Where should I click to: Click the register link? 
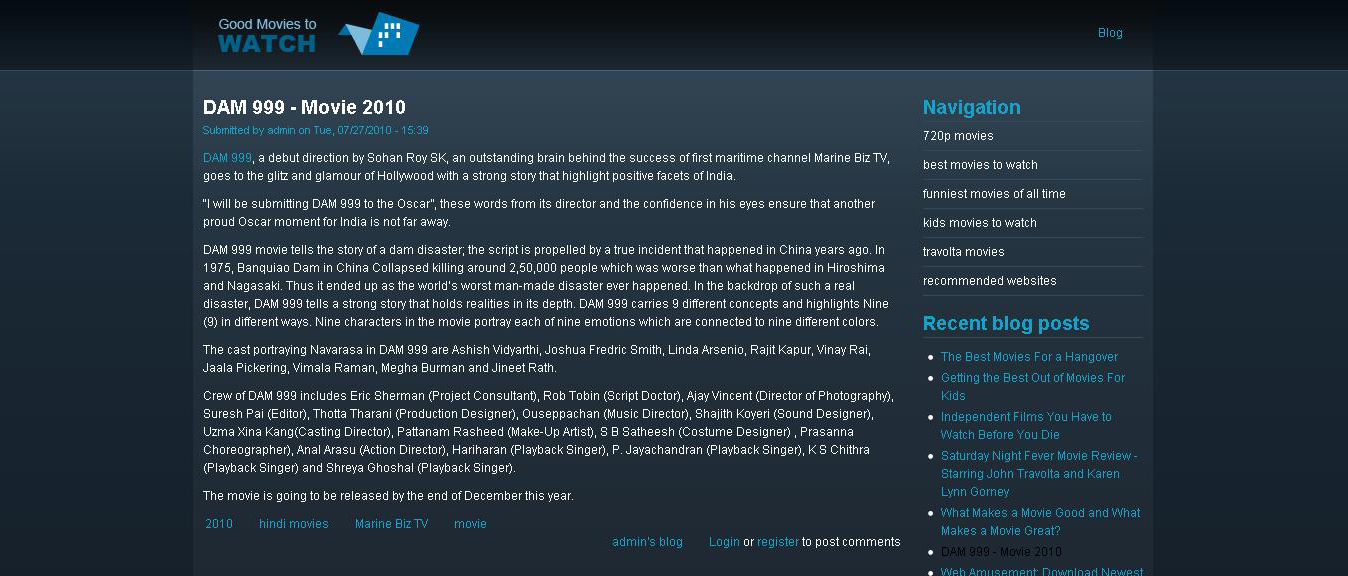(777, 542)
